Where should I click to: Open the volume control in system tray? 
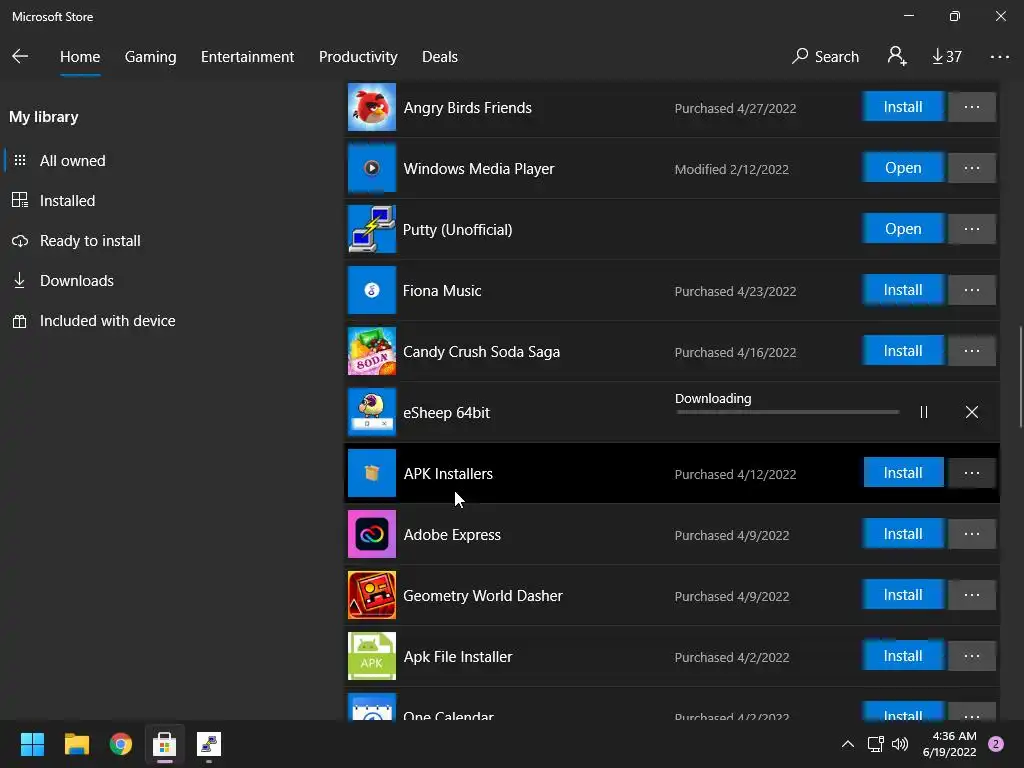click(x=900, y=744)
